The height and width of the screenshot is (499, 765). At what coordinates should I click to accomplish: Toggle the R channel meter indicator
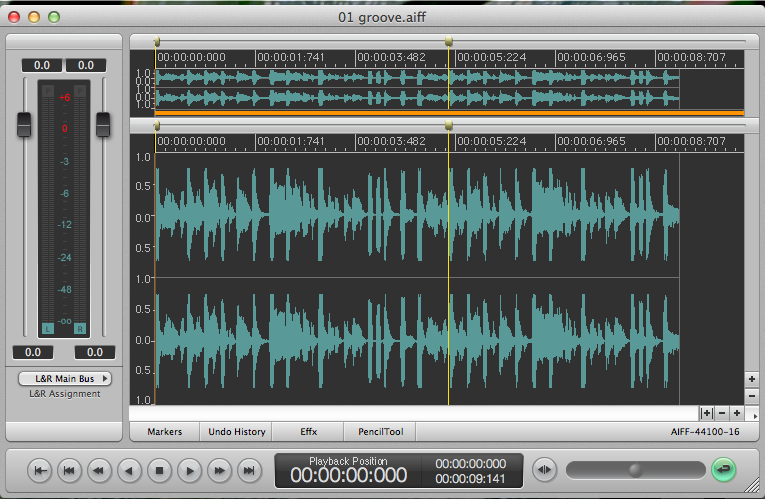click(80, 328)
